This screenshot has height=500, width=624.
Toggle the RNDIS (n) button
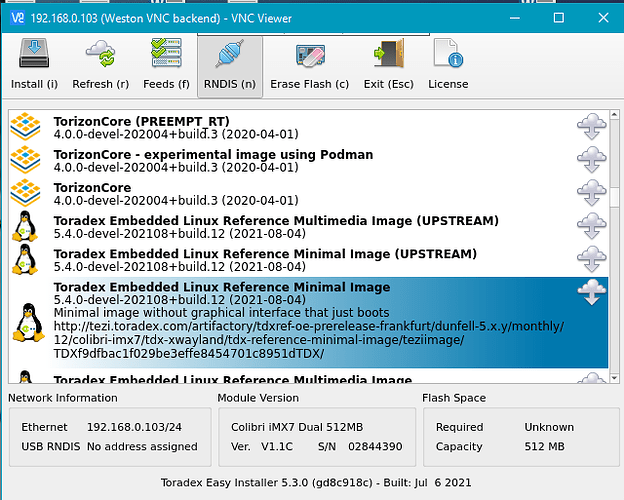(x=230, y=66)
